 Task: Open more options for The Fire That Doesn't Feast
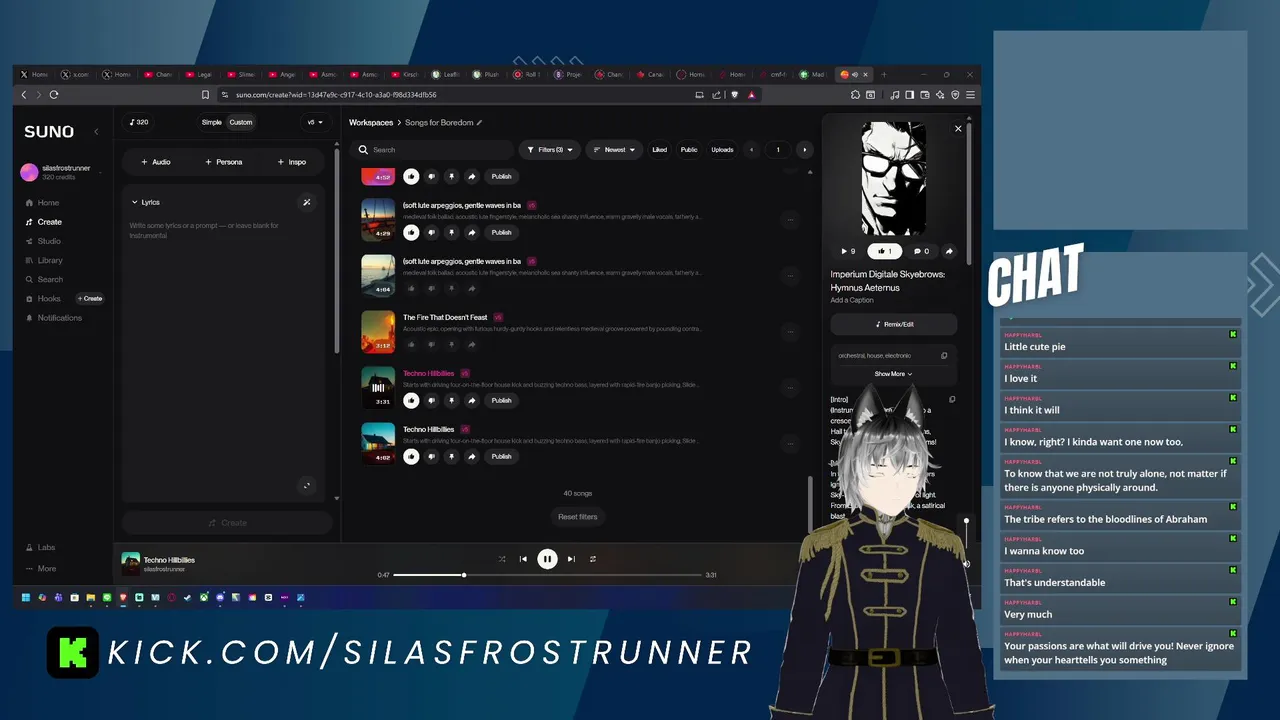tap(790, 331)
